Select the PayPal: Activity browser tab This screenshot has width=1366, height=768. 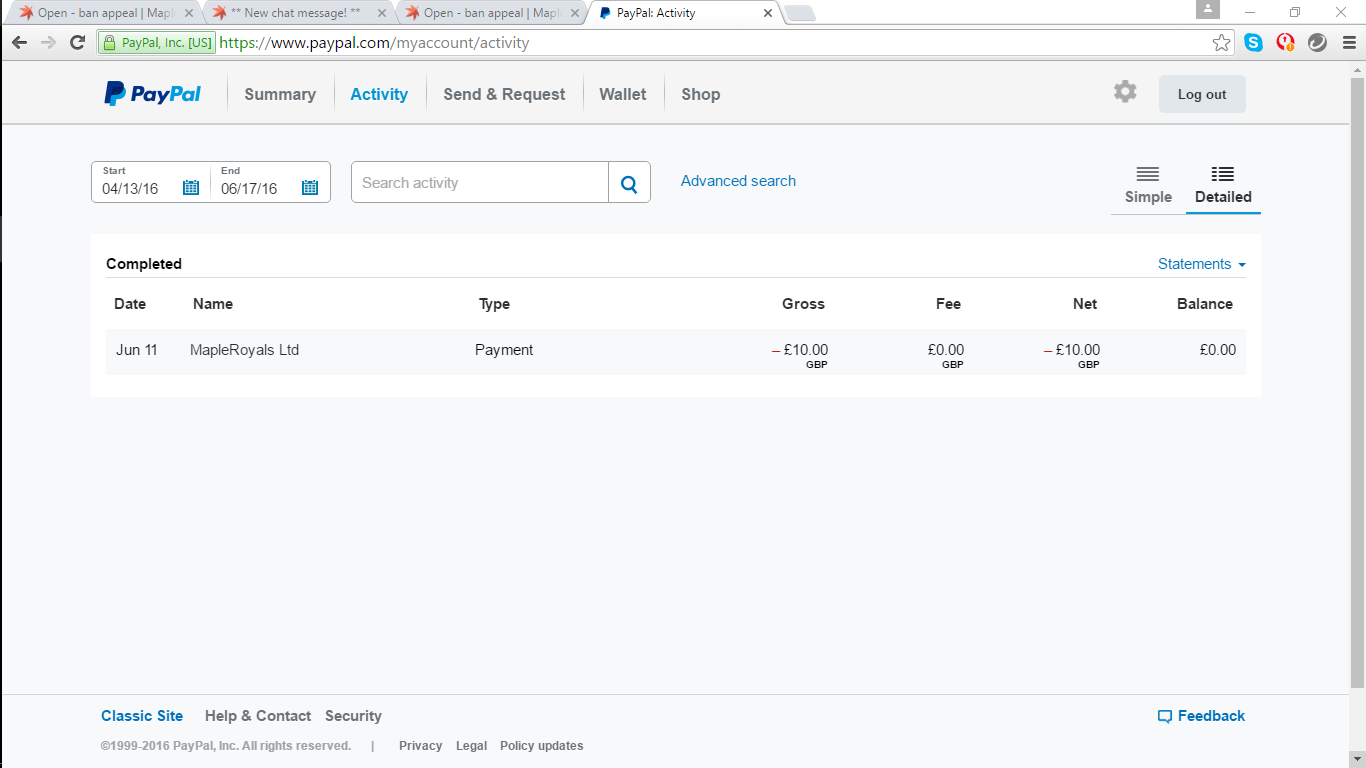[x=685, y=14]
